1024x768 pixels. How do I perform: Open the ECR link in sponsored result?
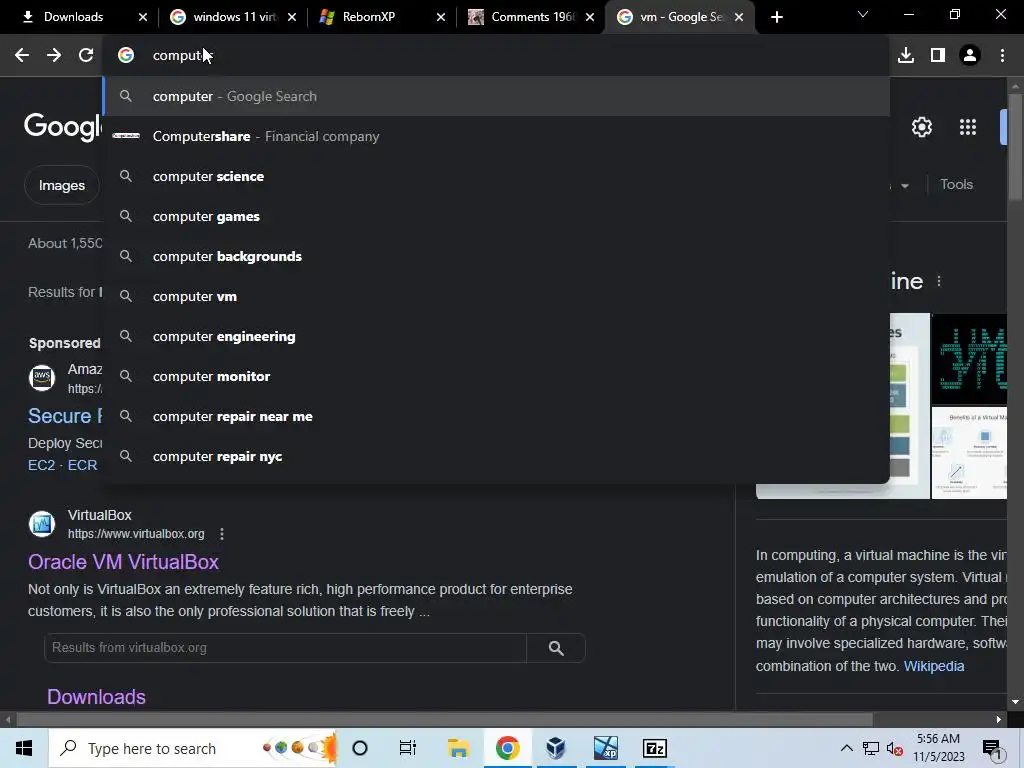coord(82,465)
